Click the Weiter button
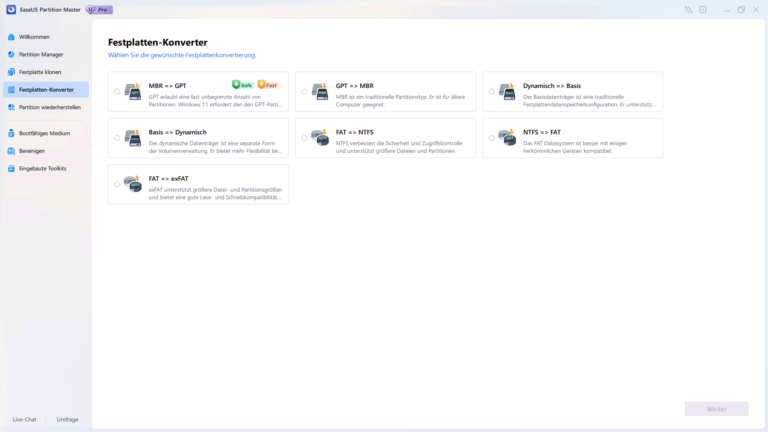Viewport: 768px width, 432px height. tap(717, 409)
